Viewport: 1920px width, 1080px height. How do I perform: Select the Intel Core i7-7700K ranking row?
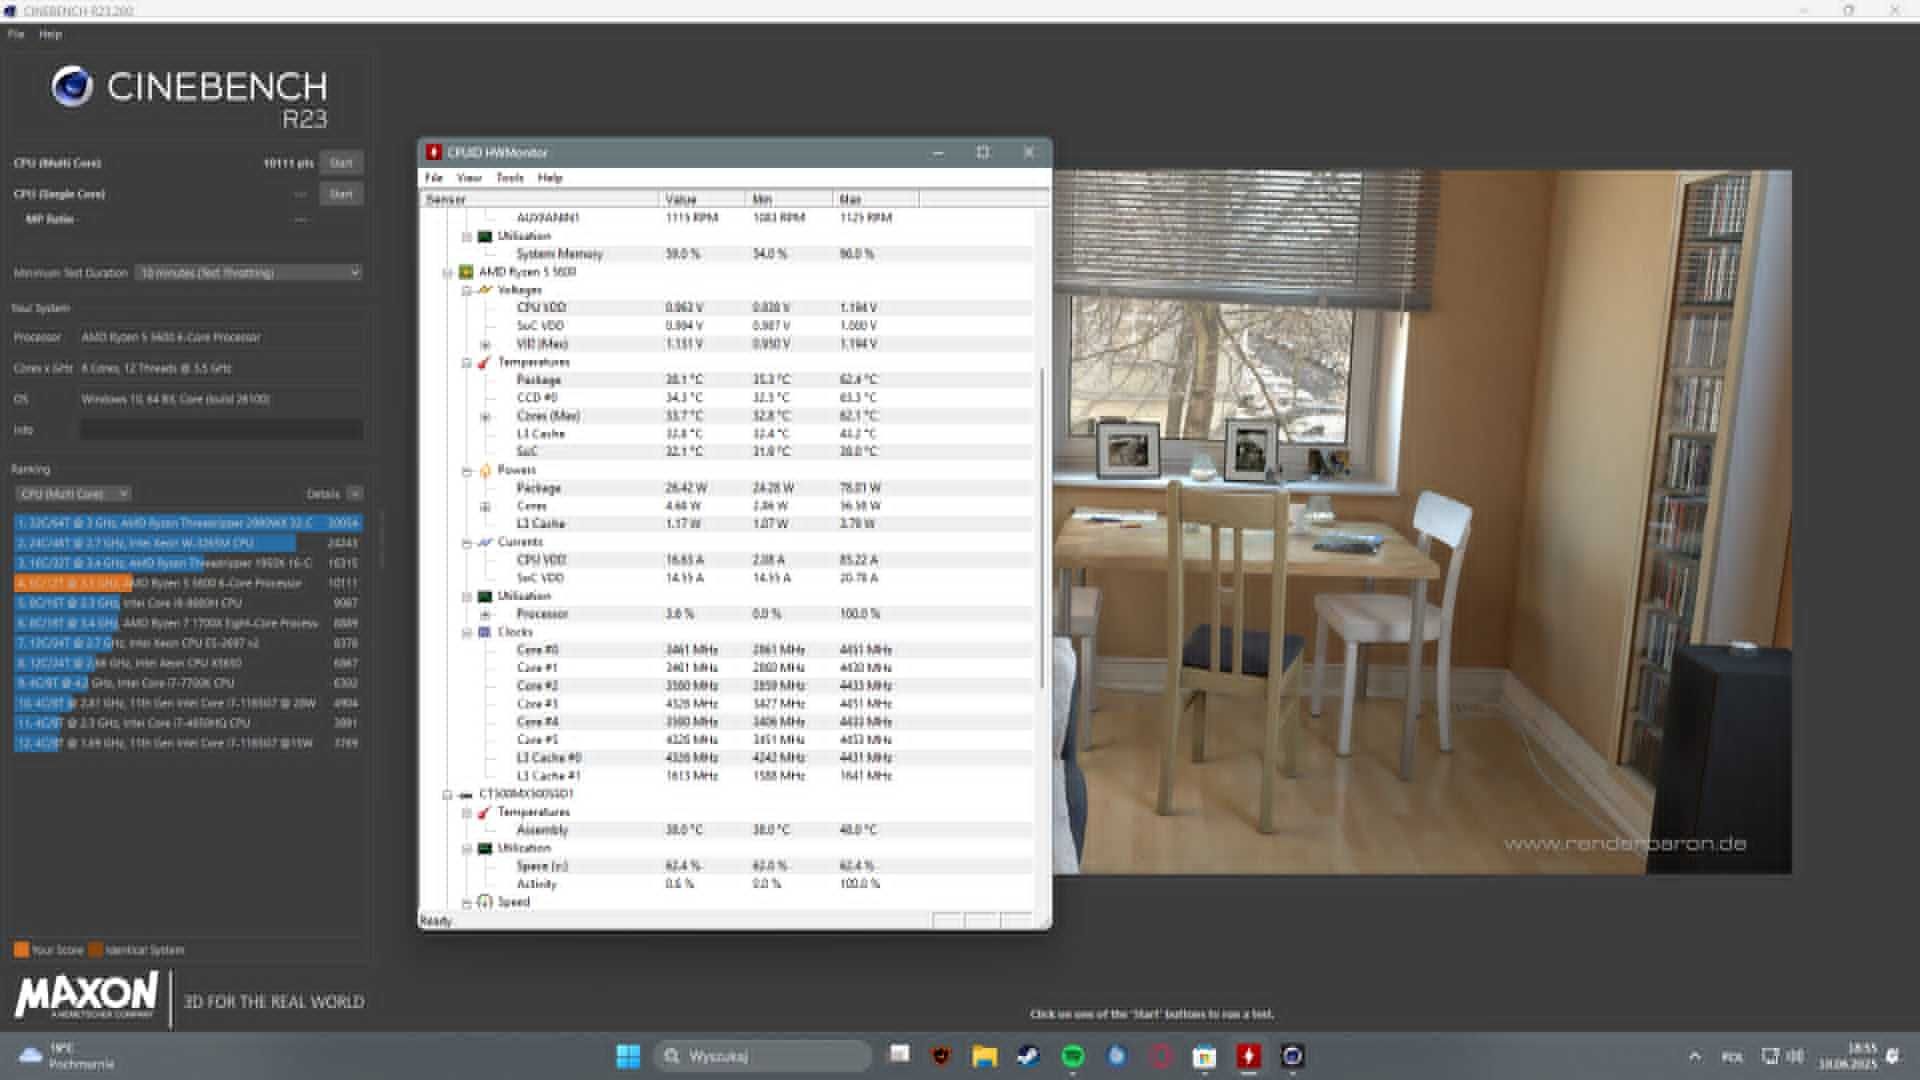click(188, 683)
